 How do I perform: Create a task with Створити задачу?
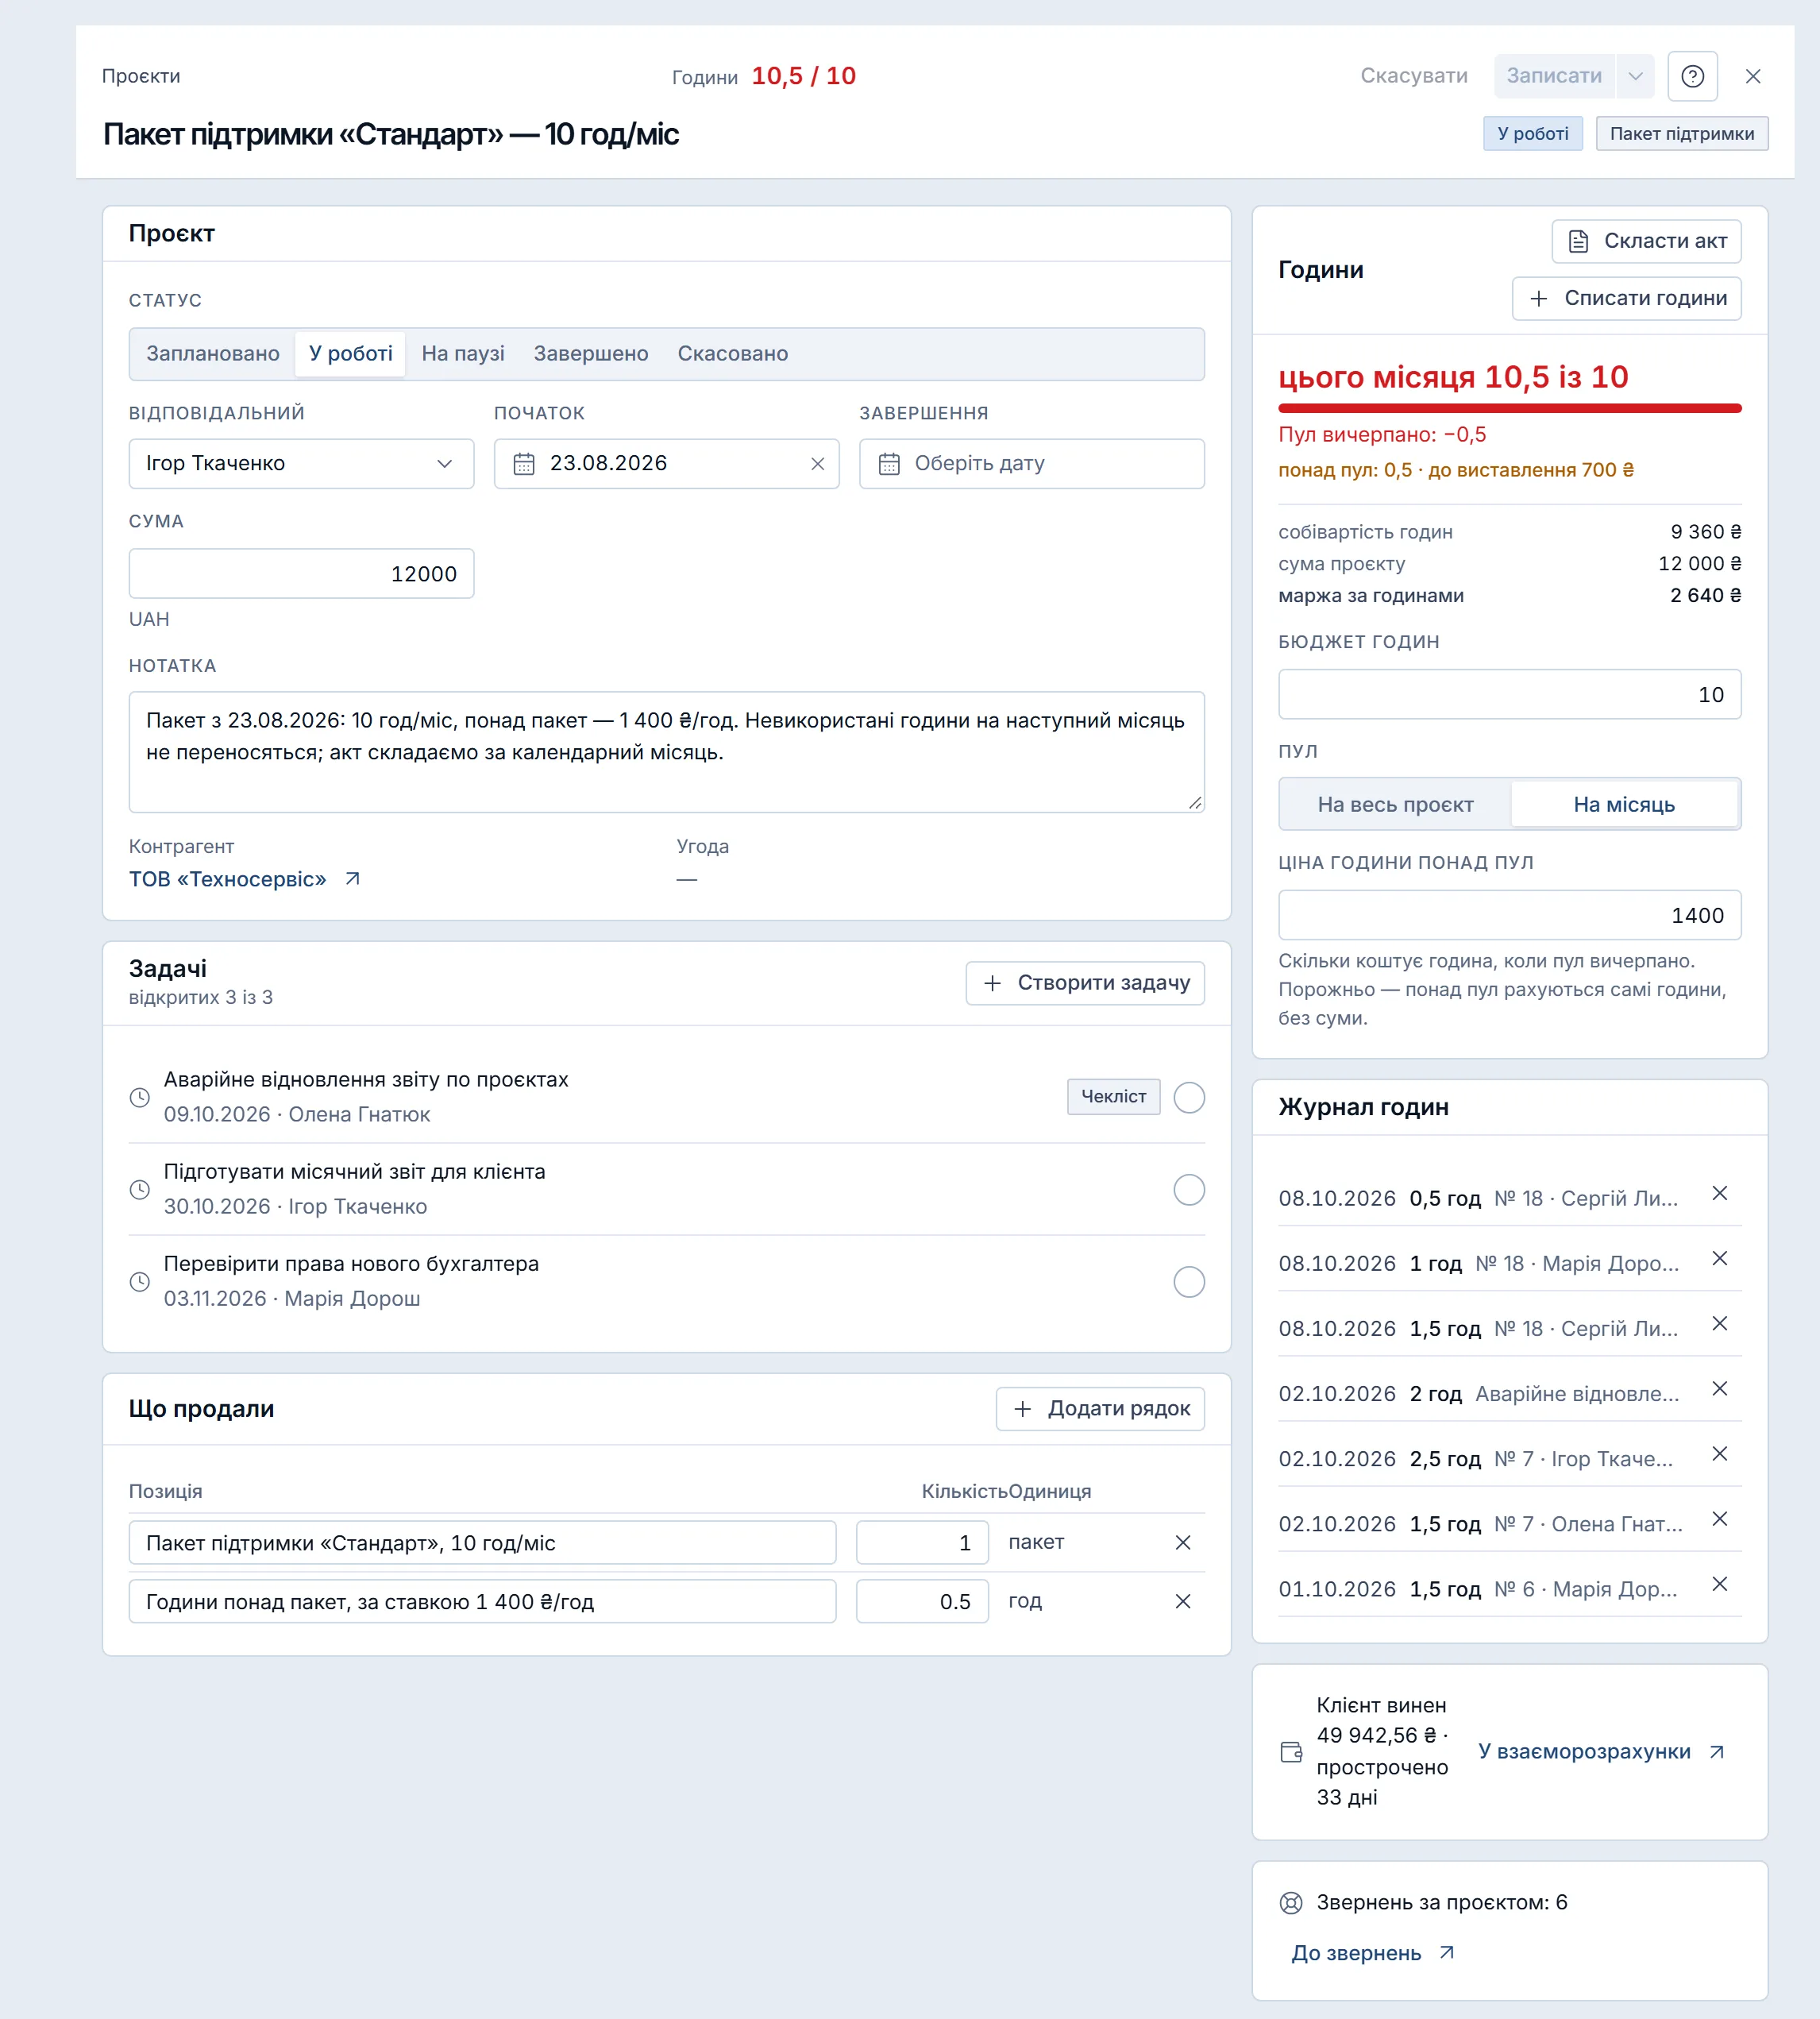click(1085, 983)
